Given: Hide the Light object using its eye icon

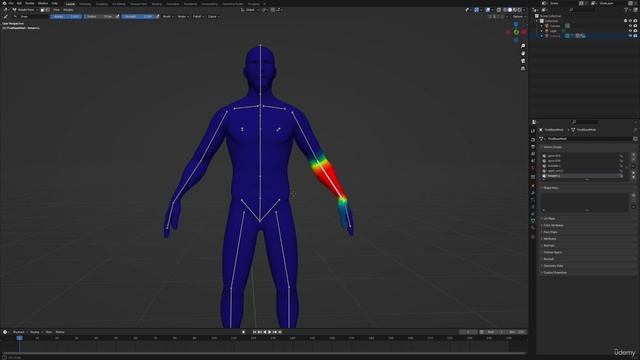Looking at the screenshot, I should [630, 31].
